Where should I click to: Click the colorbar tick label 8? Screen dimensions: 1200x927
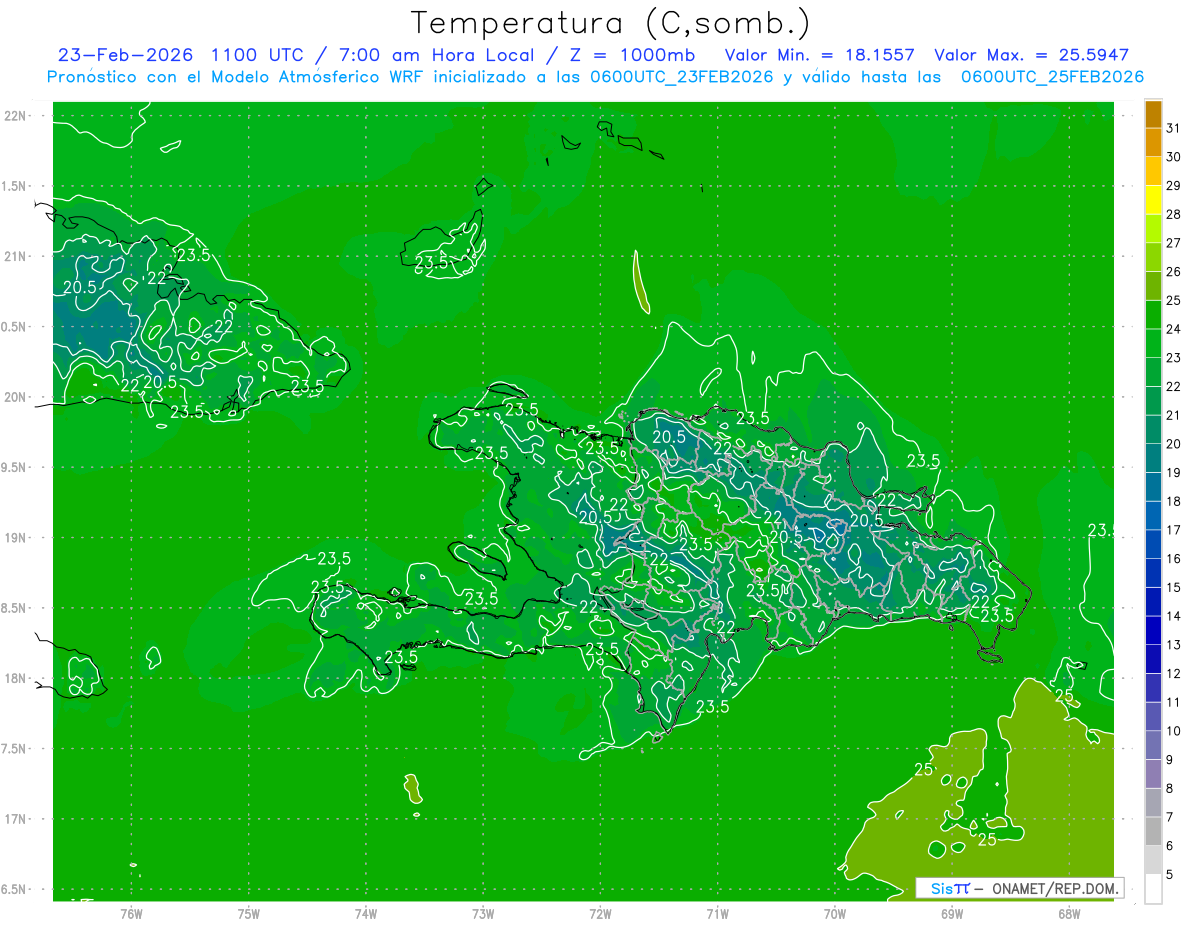pos(1170,789)
